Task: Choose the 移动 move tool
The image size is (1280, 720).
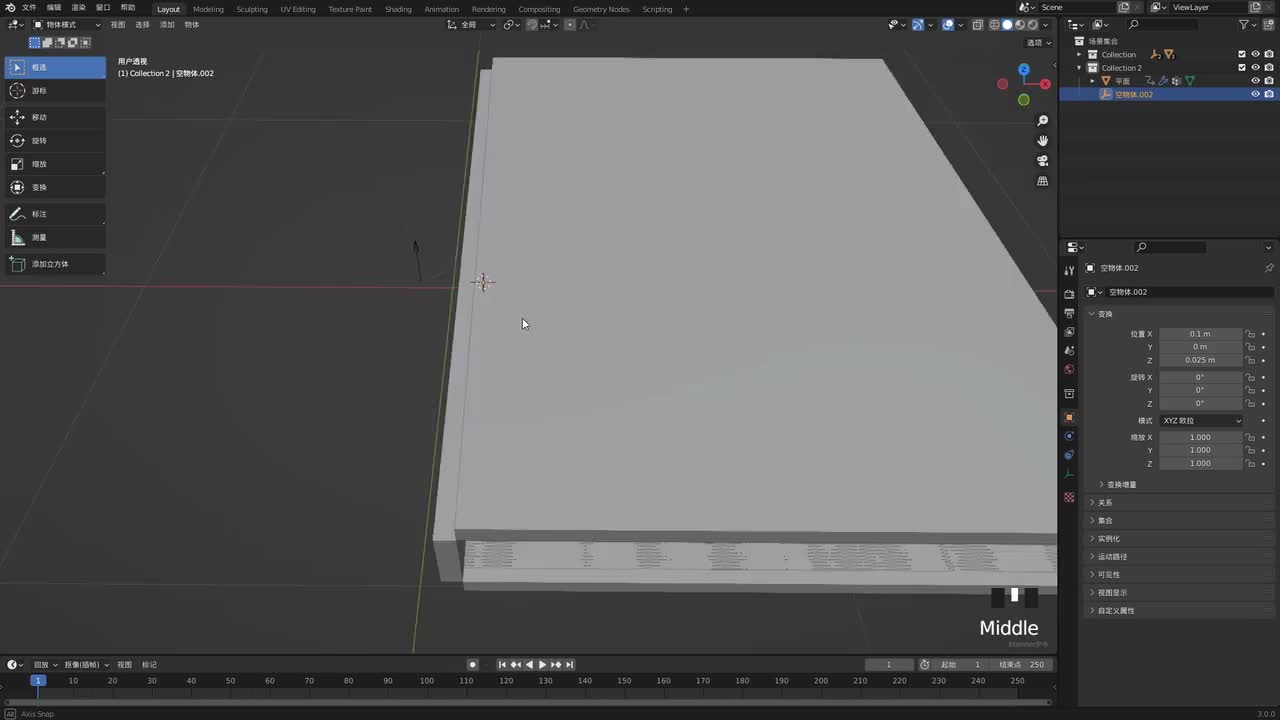Action: point(55,117)
